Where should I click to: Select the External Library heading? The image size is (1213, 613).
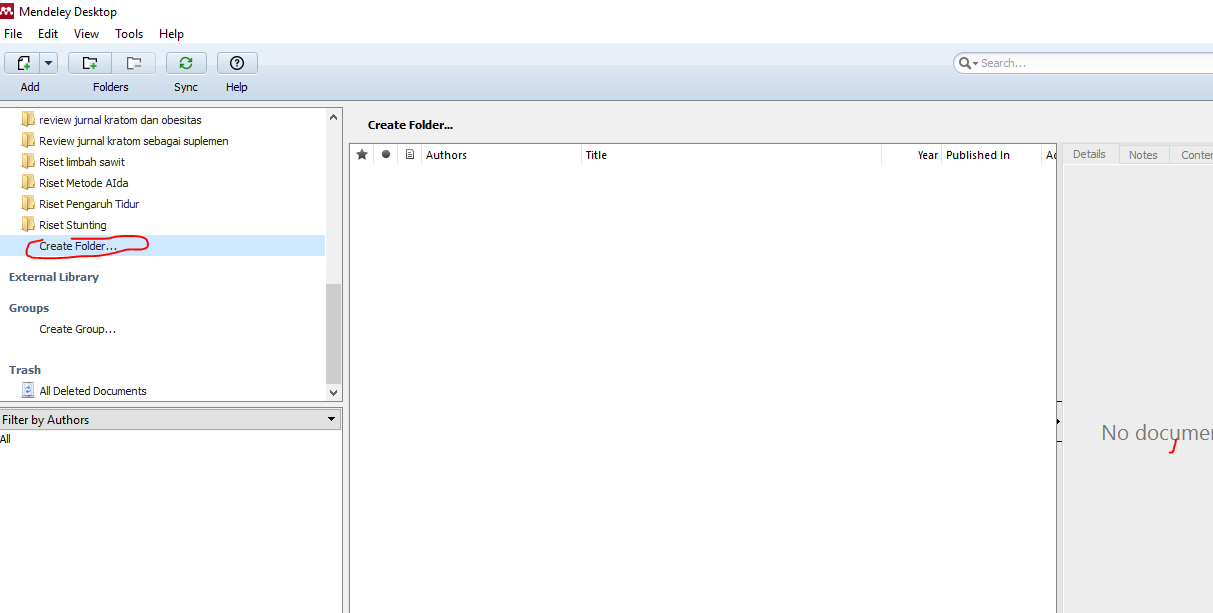tap(54, 277)
